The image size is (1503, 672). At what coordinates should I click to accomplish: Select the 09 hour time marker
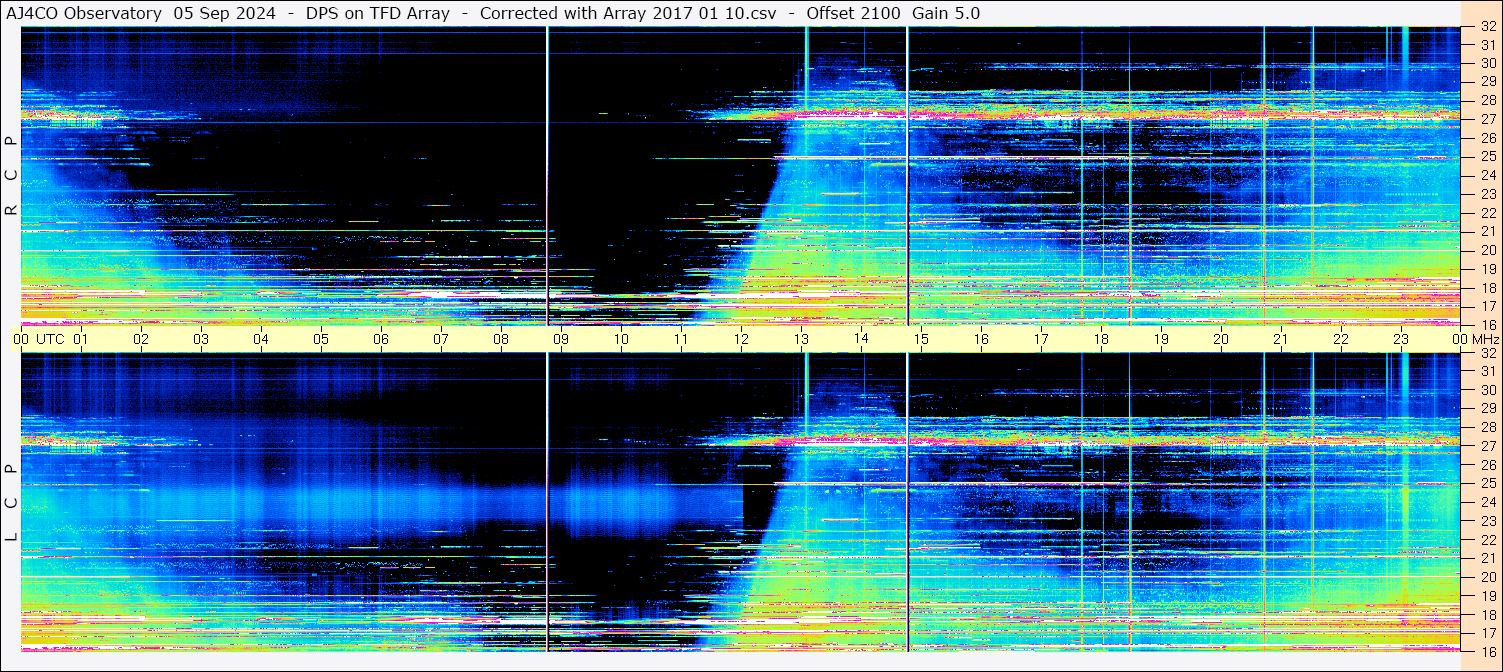click(561, 339)
